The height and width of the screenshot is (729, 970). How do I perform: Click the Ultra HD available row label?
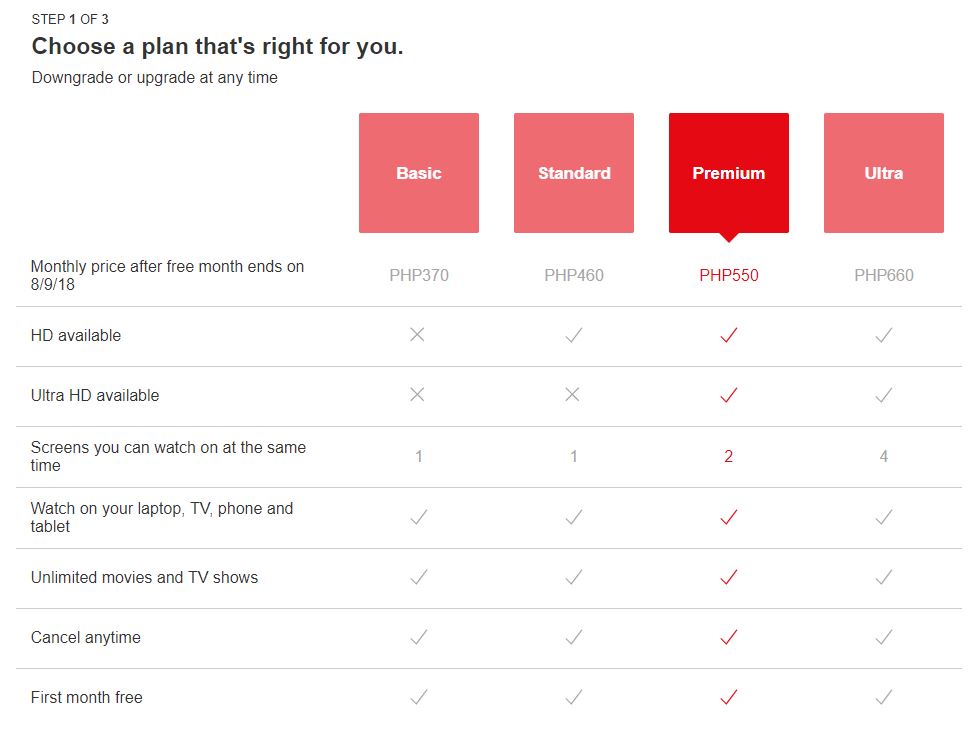coord(95,395)
